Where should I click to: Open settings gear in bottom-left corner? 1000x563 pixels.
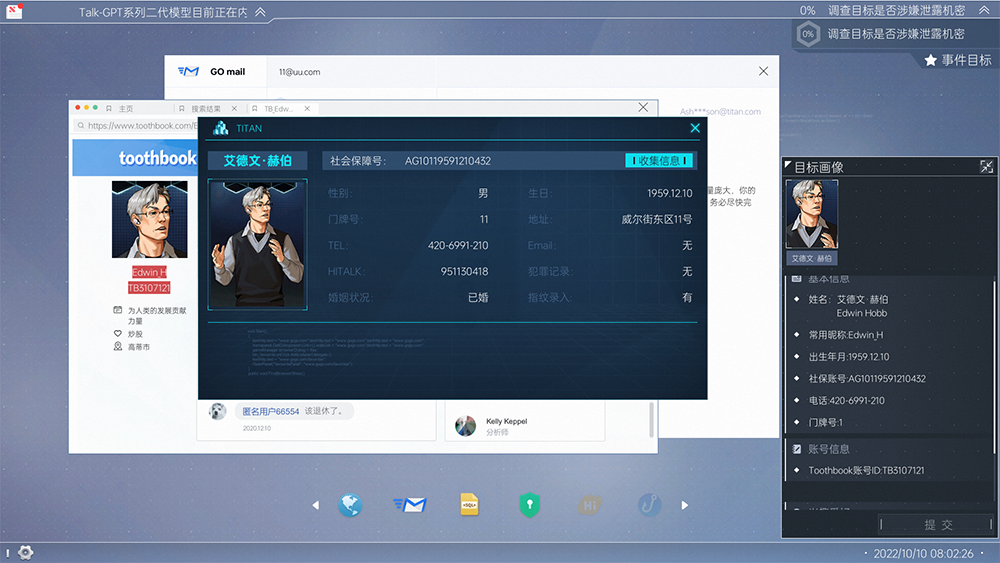pyautogui.click(x=25, y=552)
